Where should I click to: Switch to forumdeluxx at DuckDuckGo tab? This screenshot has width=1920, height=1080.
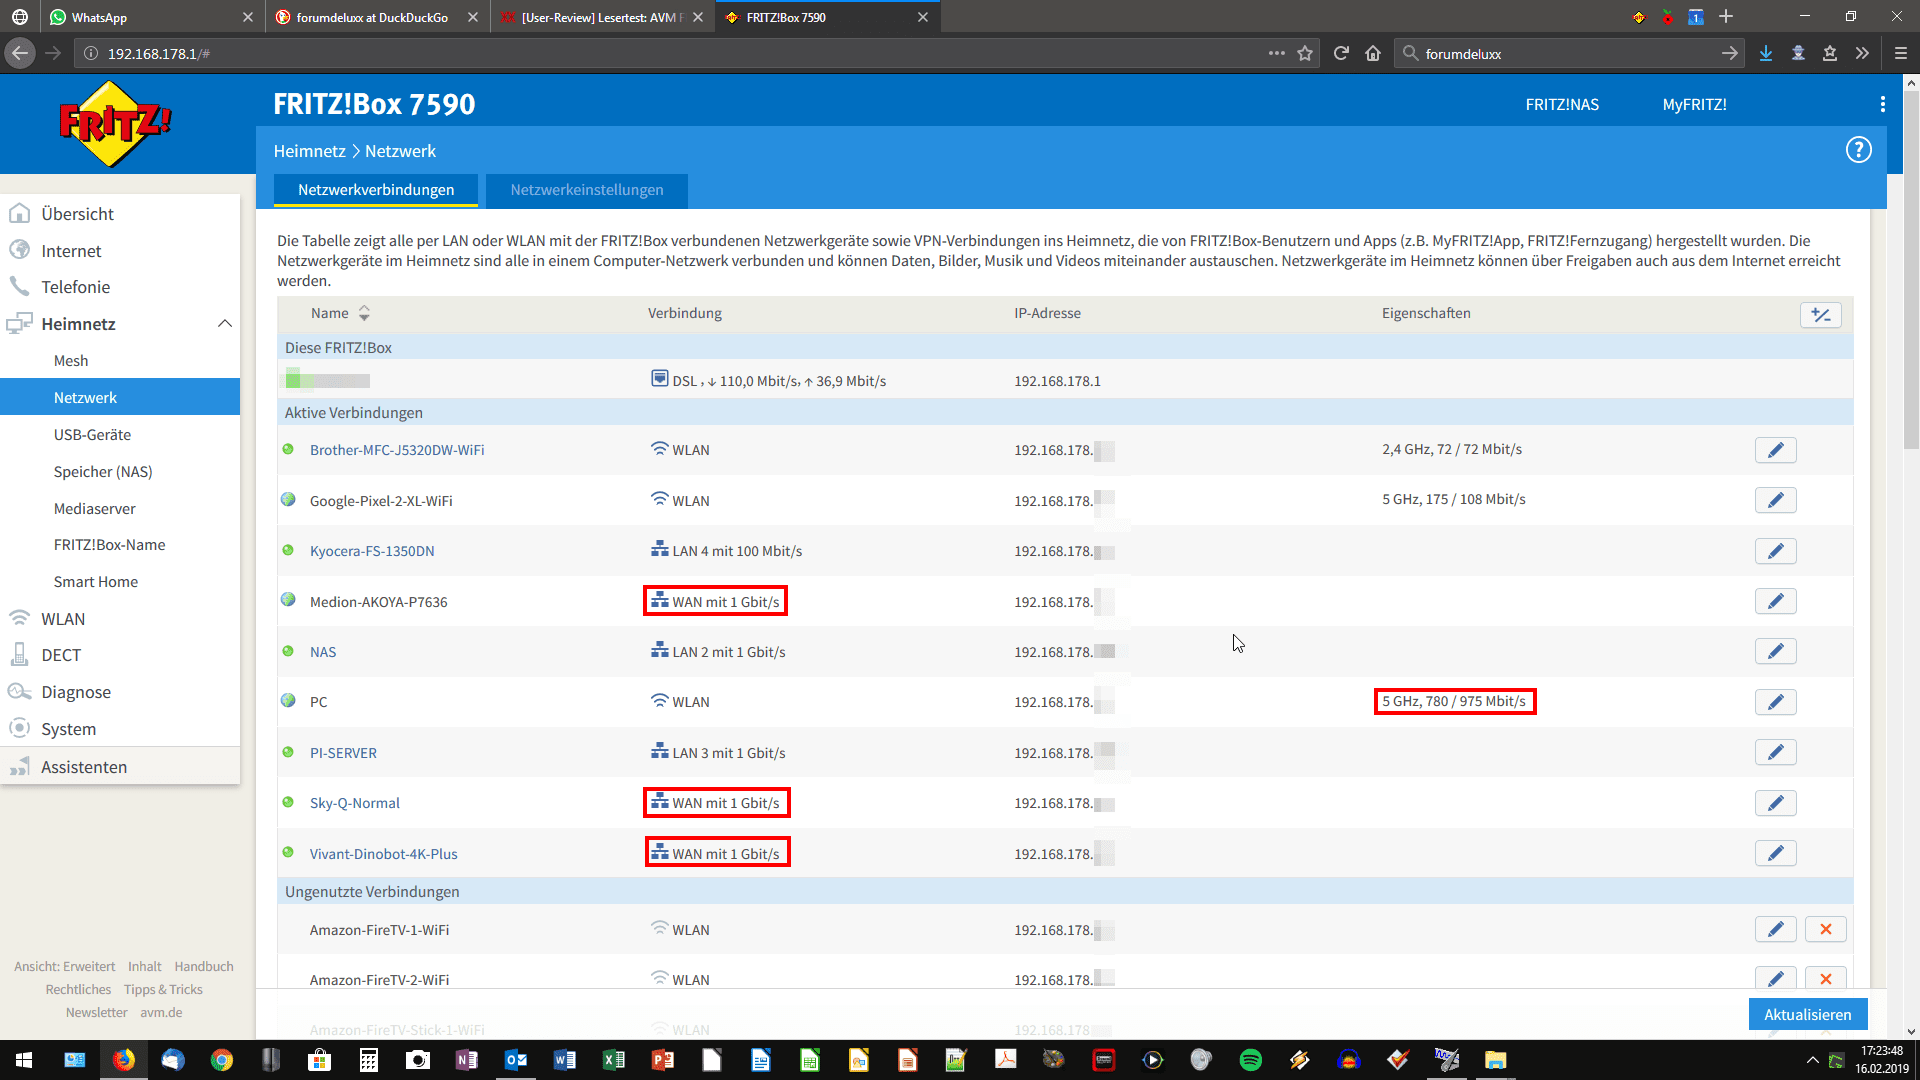pyautogui.click(x=378, y=17)
